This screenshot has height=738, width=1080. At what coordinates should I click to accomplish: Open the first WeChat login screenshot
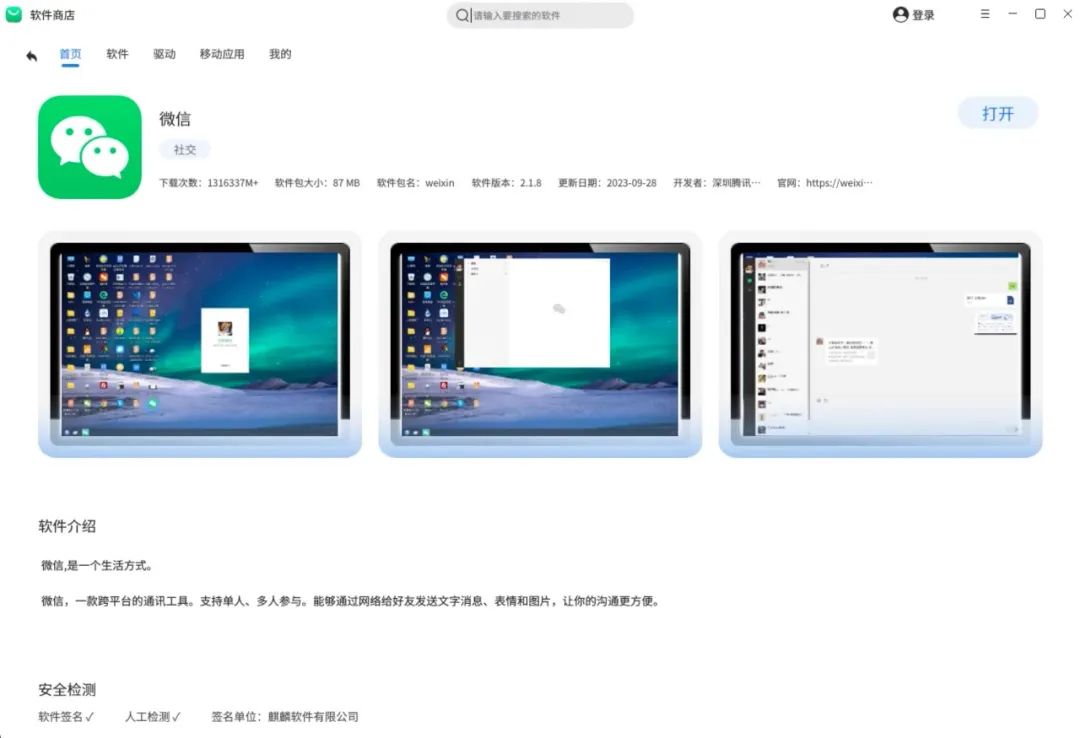(200, 344)
